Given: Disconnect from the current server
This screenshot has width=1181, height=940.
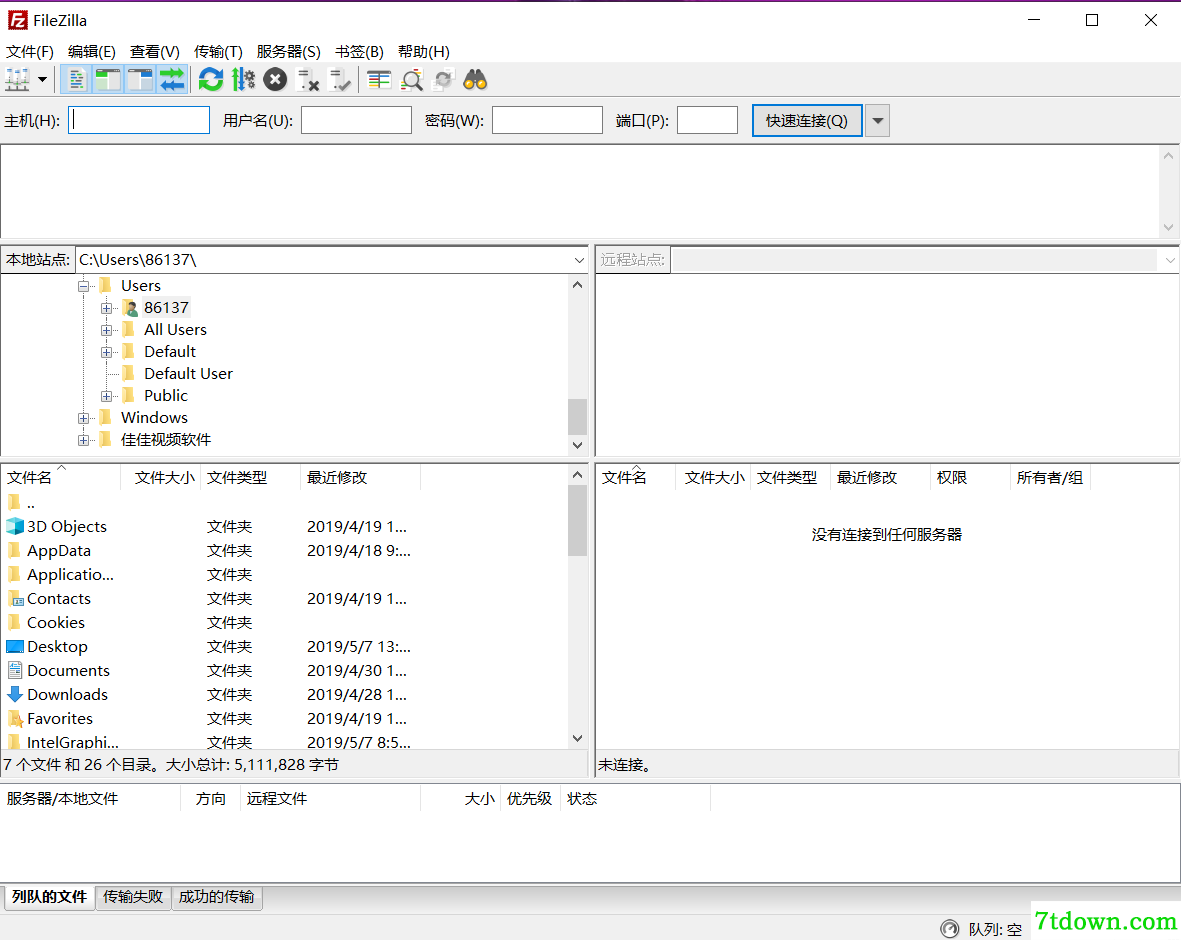Looking at the screenshot, I should point(308,79).
